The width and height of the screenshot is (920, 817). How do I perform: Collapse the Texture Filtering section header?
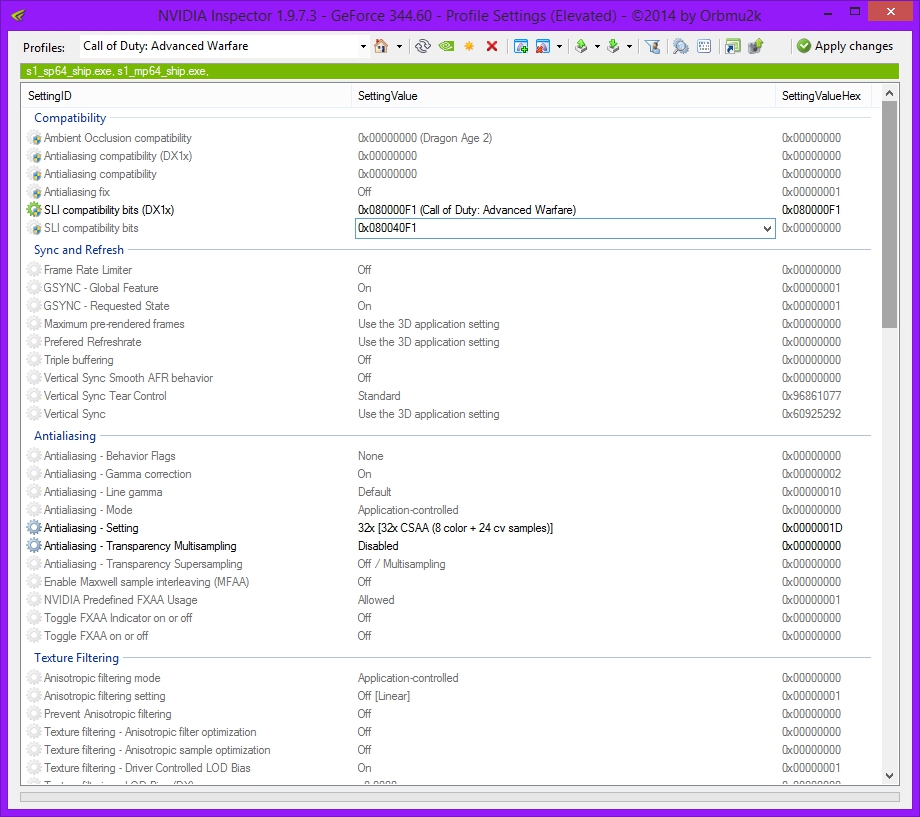76,658
